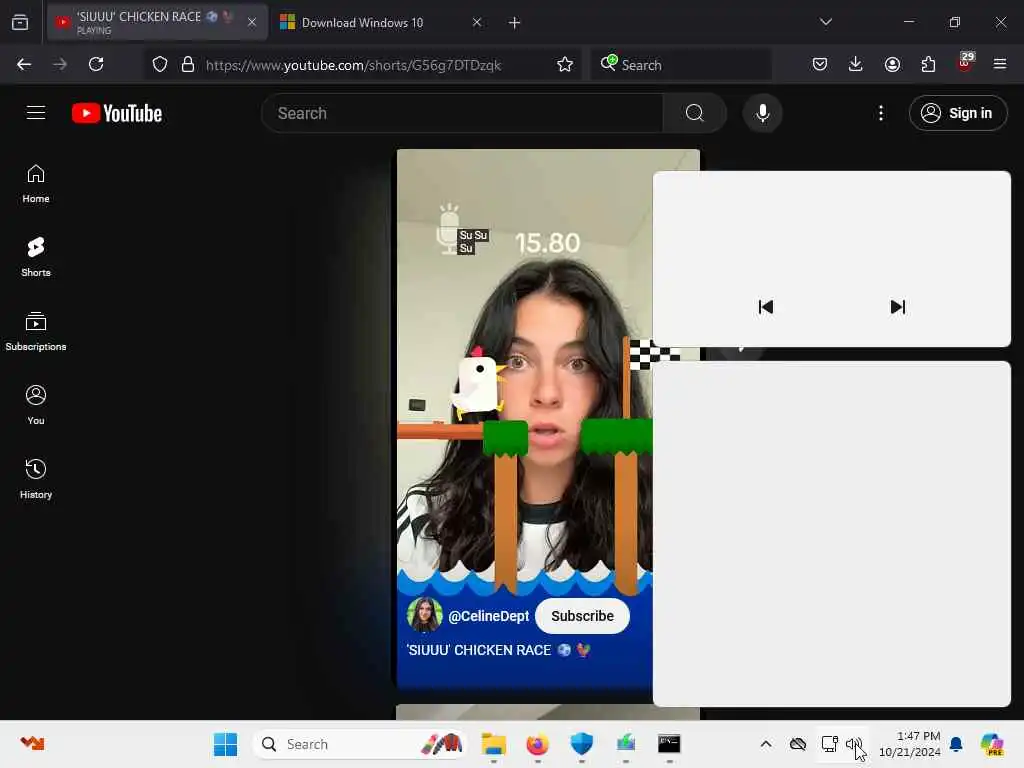This screenshot has height=768, width=1024.
Task: Reload the current page
Action: [x=96, y=64]
